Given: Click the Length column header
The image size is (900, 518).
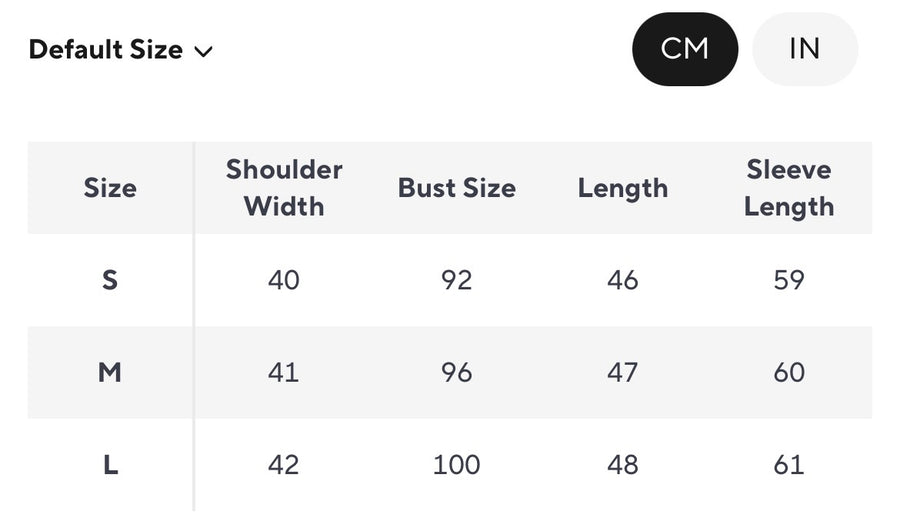Looking at the screenshot, I should (x=623, y=188).
